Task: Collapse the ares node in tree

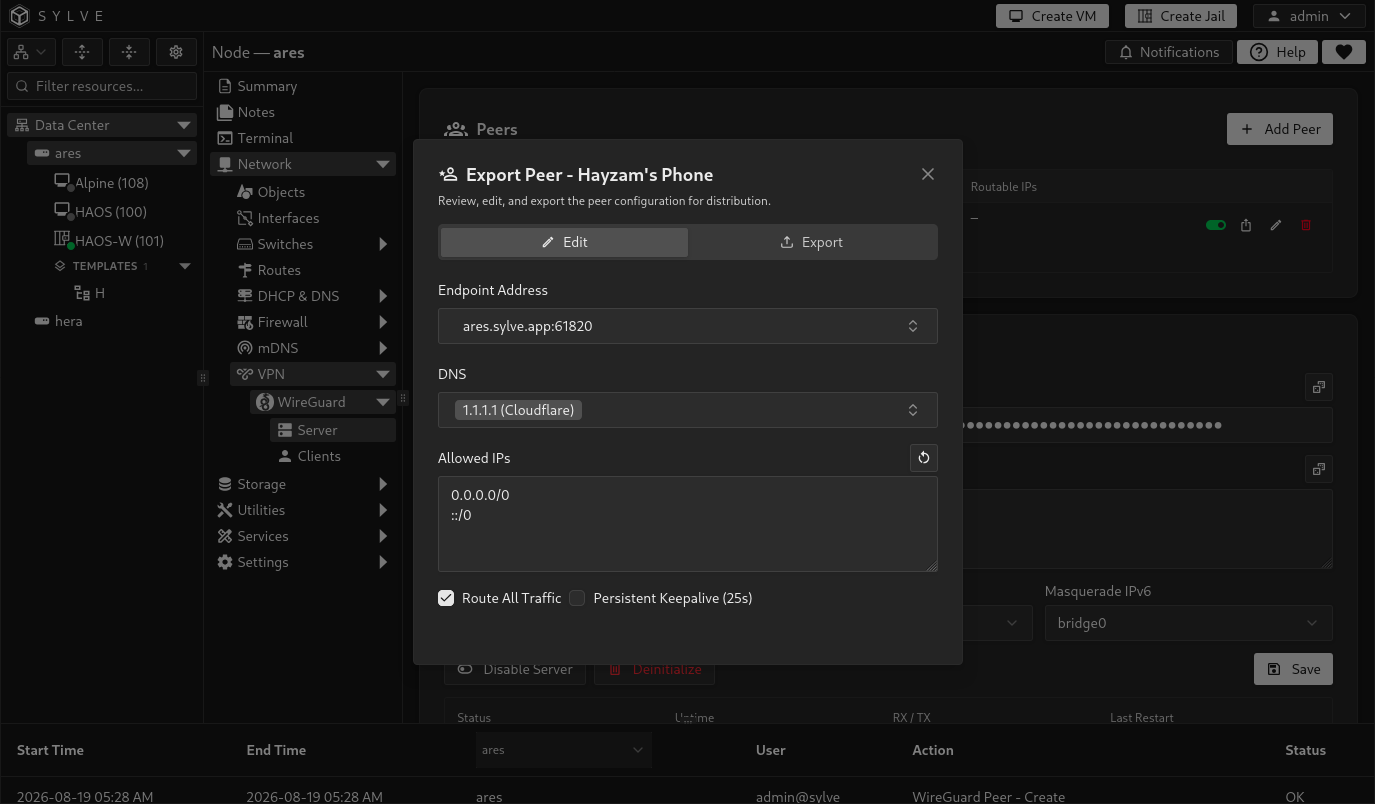Action: 184,153
